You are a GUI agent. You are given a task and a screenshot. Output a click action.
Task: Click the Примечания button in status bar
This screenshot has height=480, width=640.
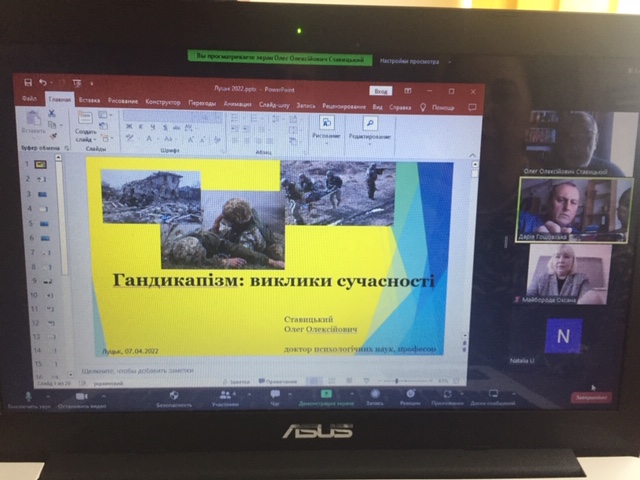[278, 382]
